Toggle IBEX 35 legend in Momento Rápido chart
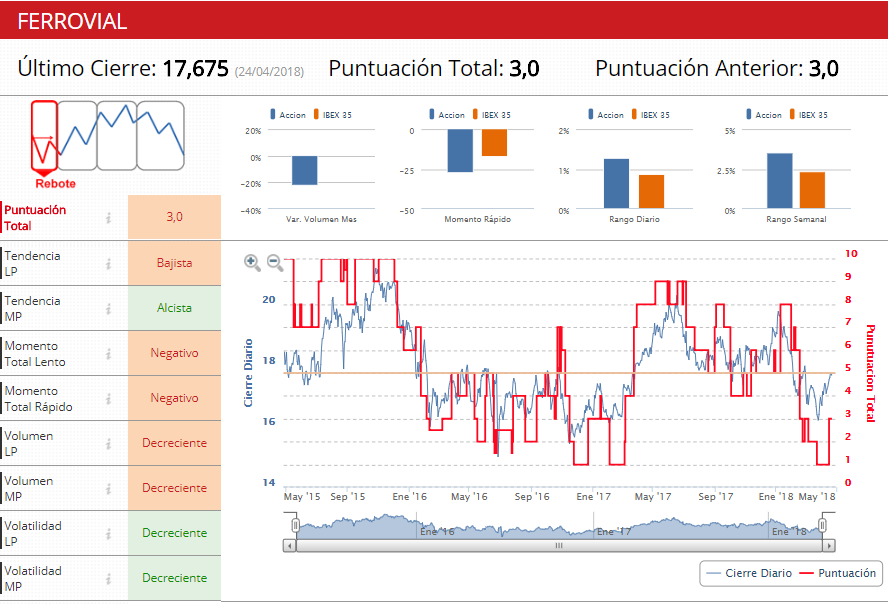This screenshot has height=604, width=890. pyautogui.click(x=492, y=115)
